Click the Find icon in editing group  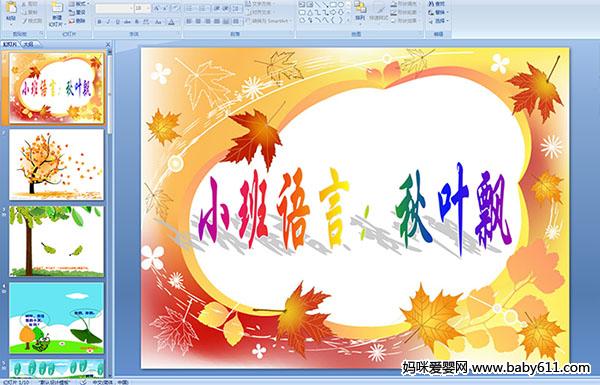pyautogui.click(x=437, y=4)
